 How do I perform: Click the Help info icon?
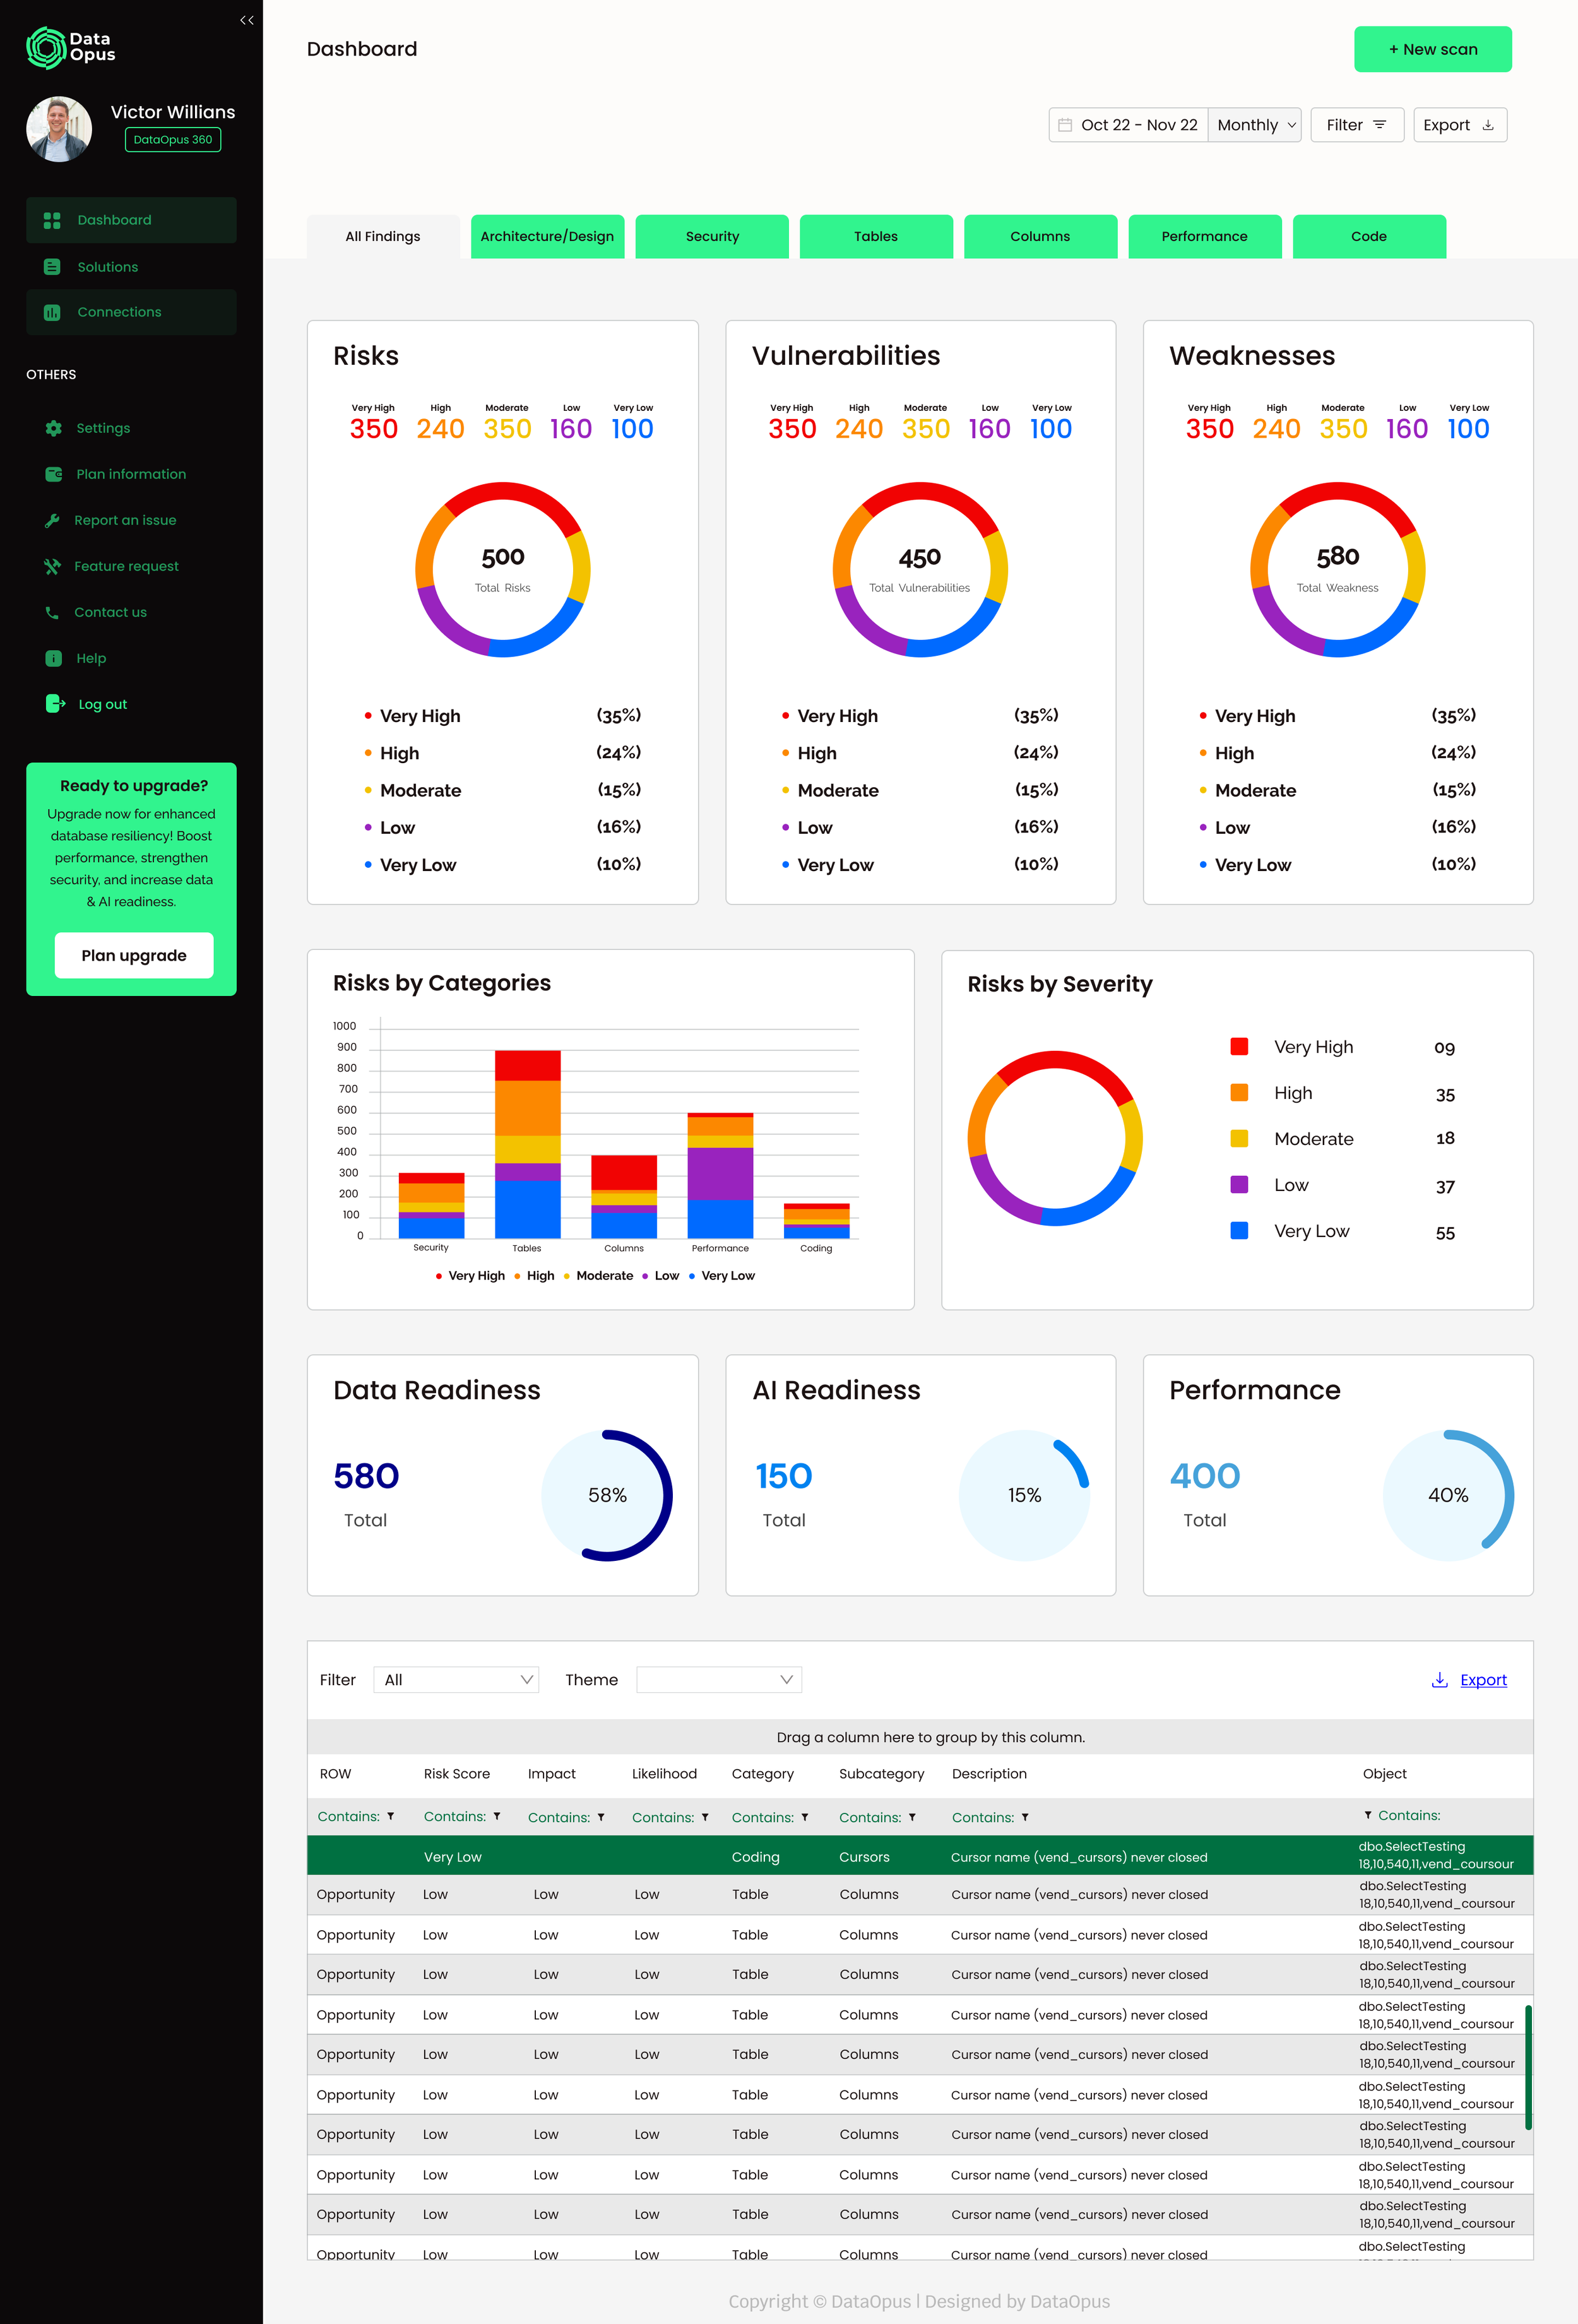click(53, 658)
